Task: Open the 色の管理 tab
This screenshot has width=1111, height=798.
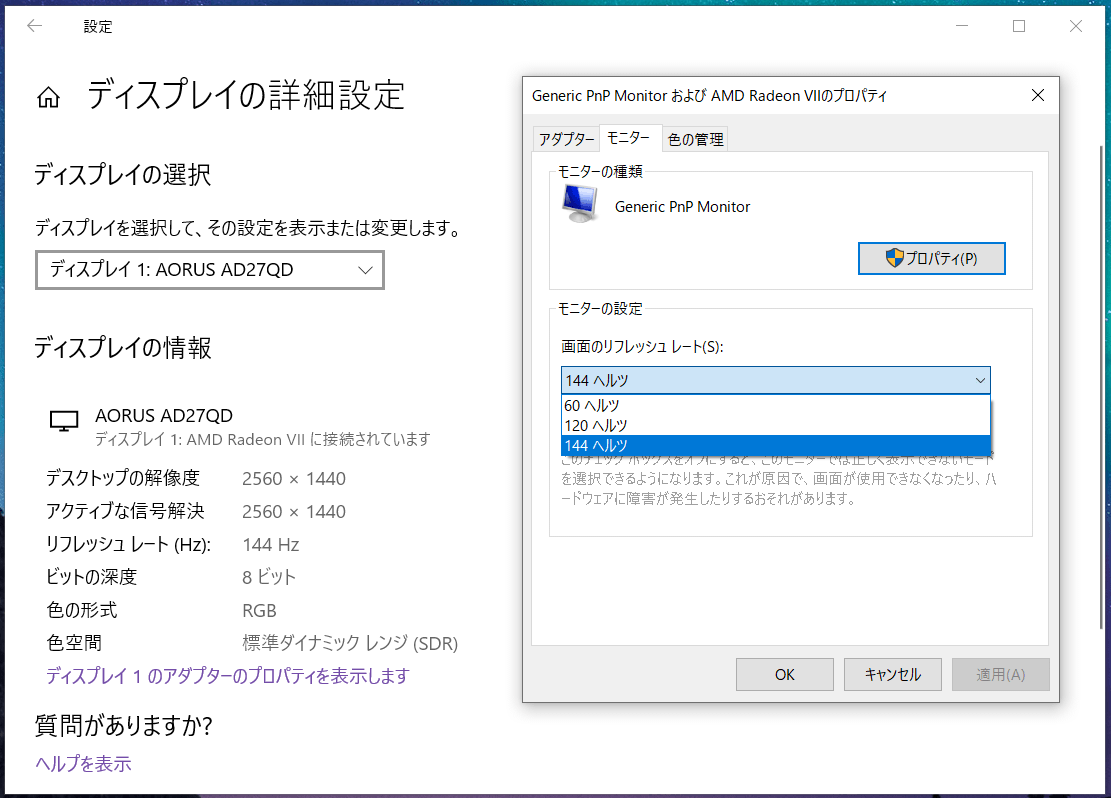Action: click(695, 139)
